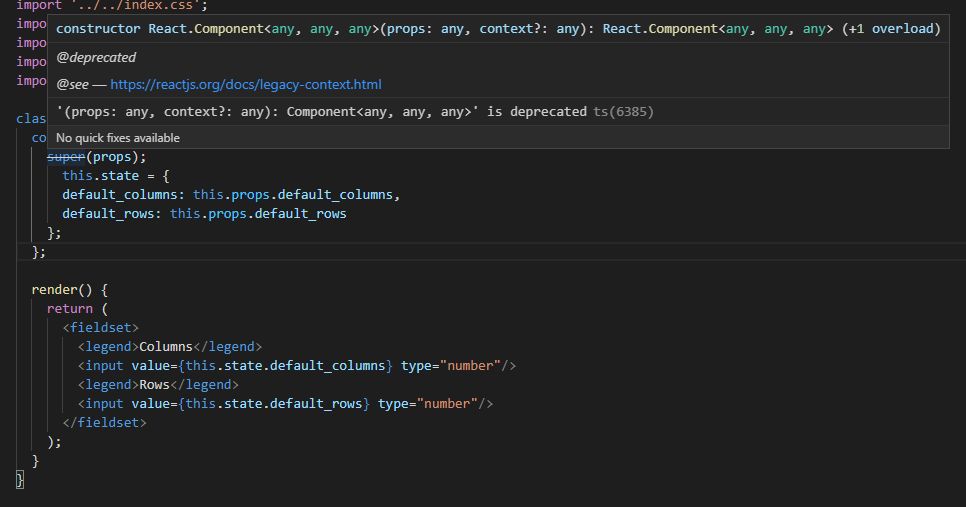Click the render() method name
966x507 pixels.
(54, 290)
